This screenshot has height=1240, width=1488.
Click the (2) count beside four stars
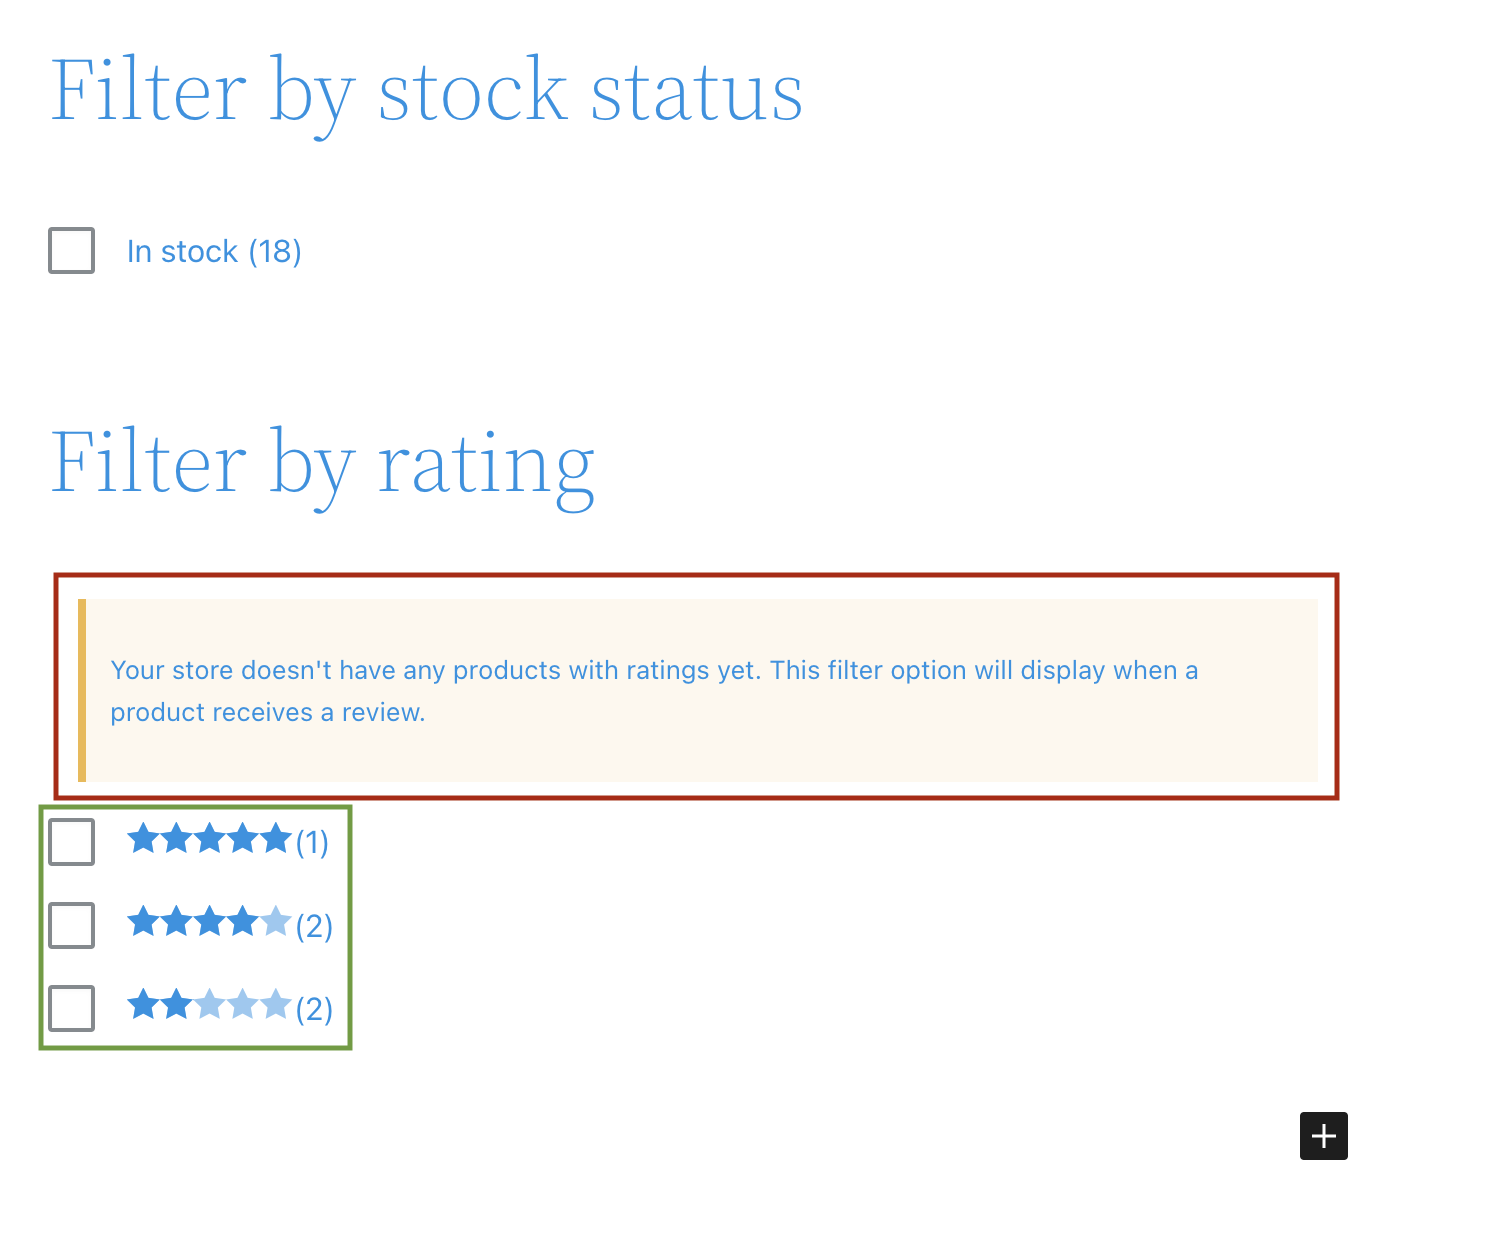point(313,925)
